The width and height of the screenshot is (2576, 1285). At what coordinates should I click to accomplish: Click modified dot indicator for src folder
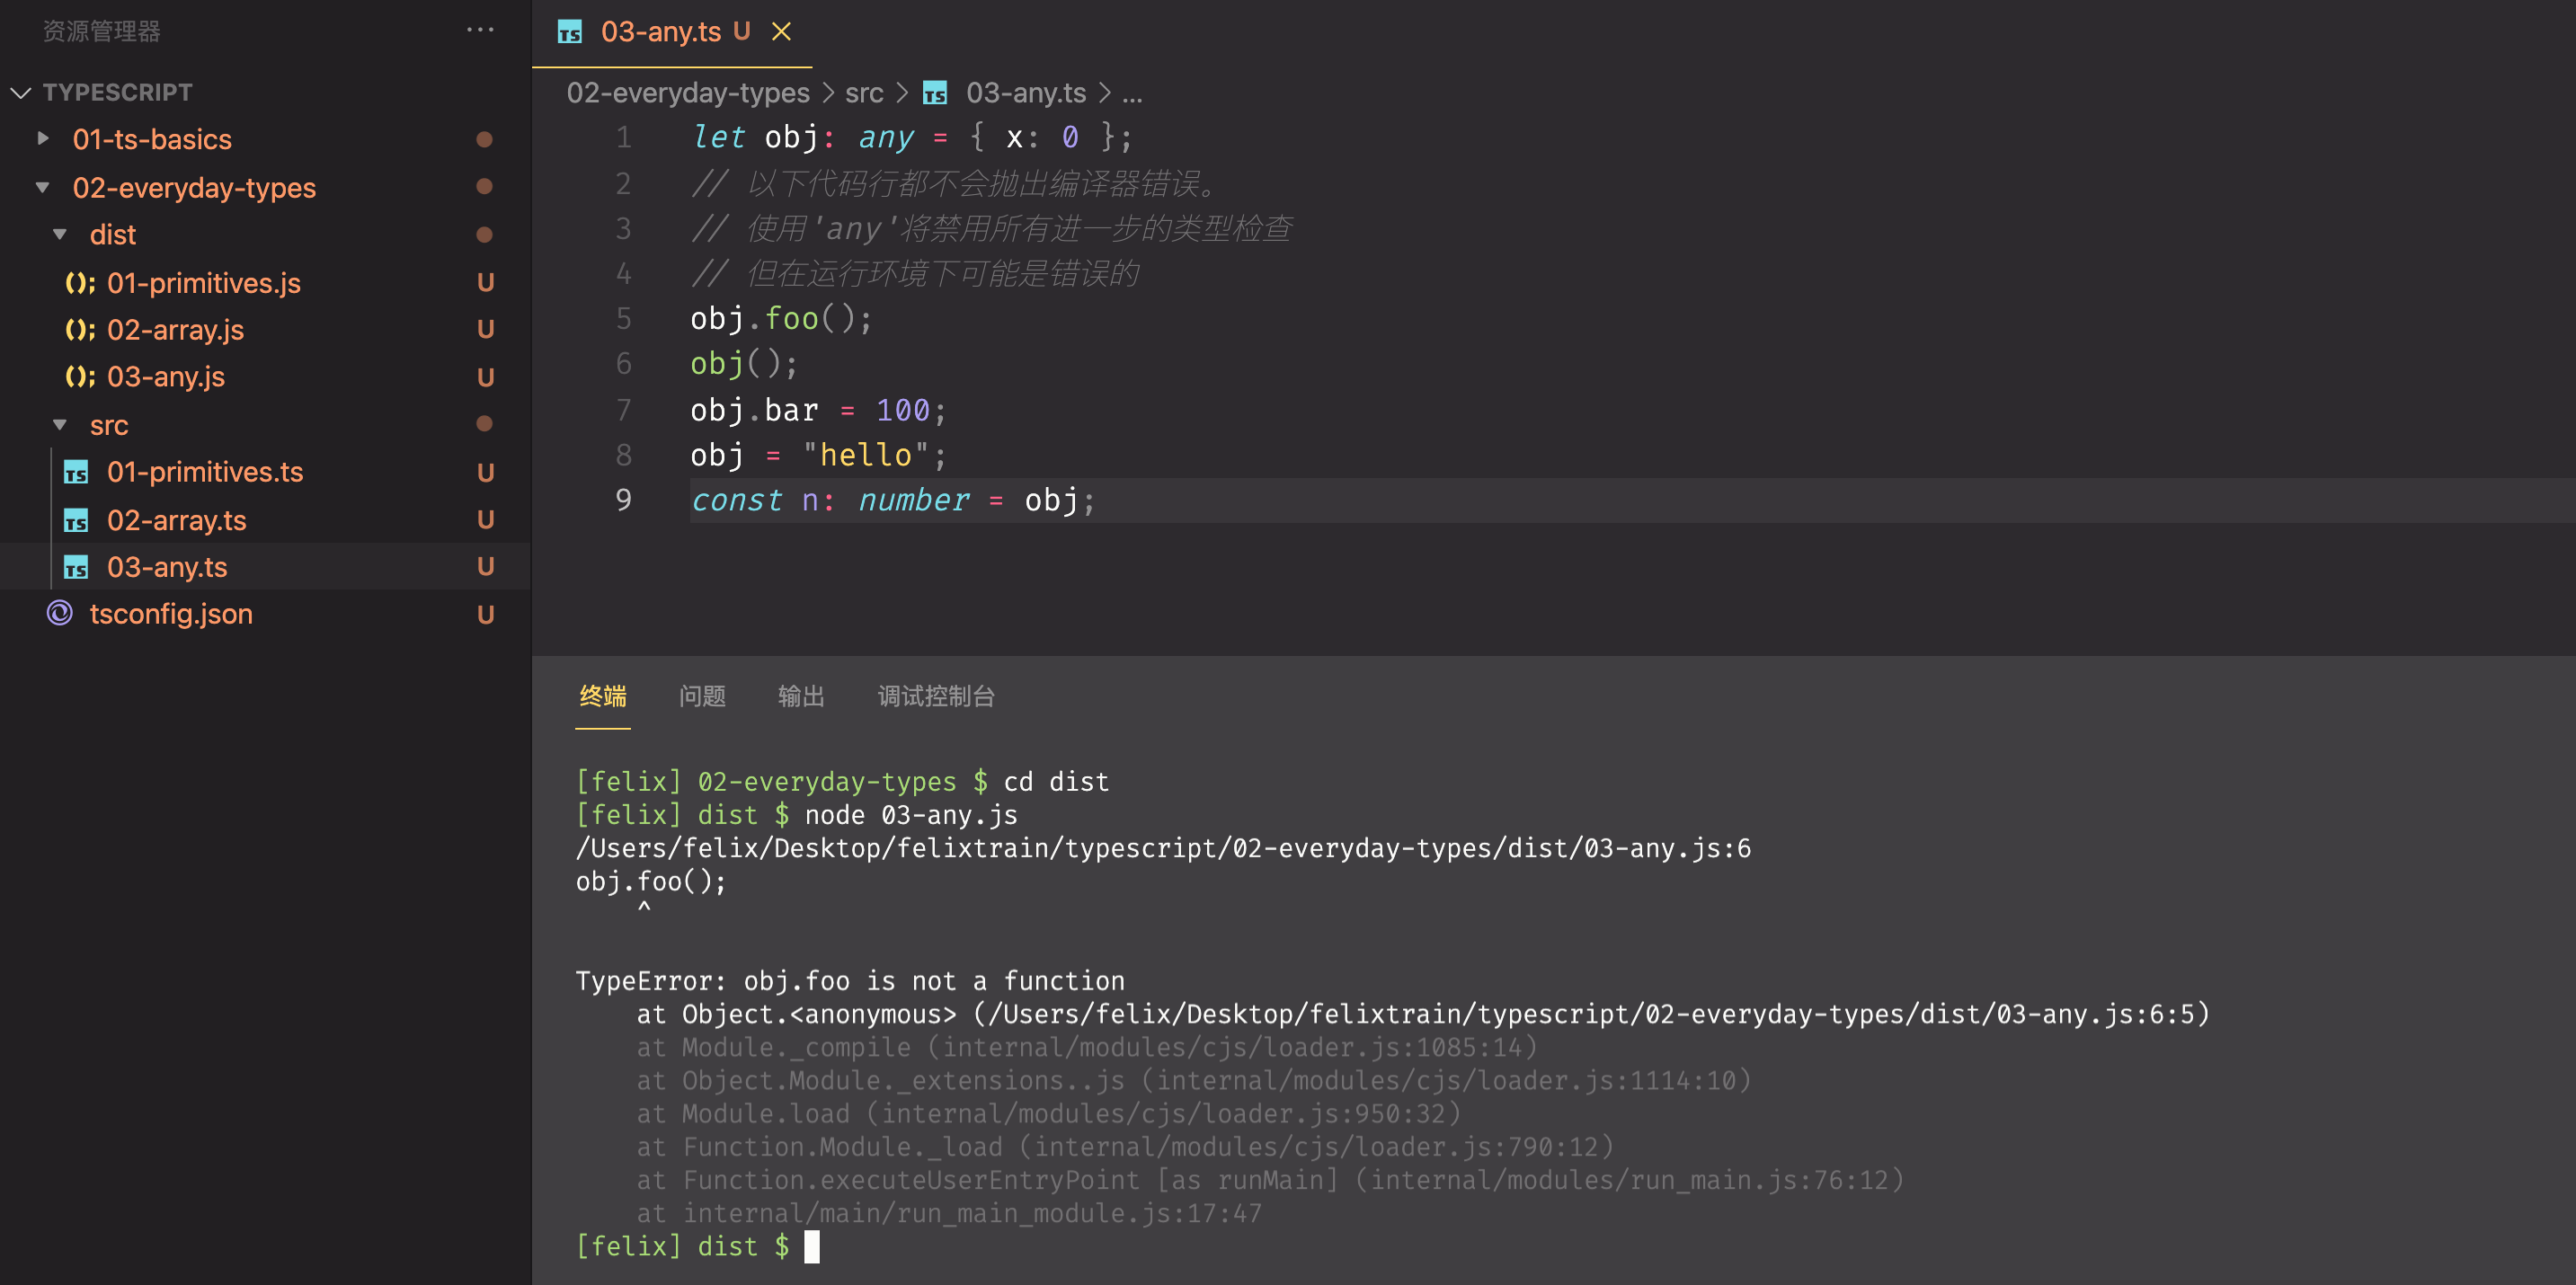(485, 424)
